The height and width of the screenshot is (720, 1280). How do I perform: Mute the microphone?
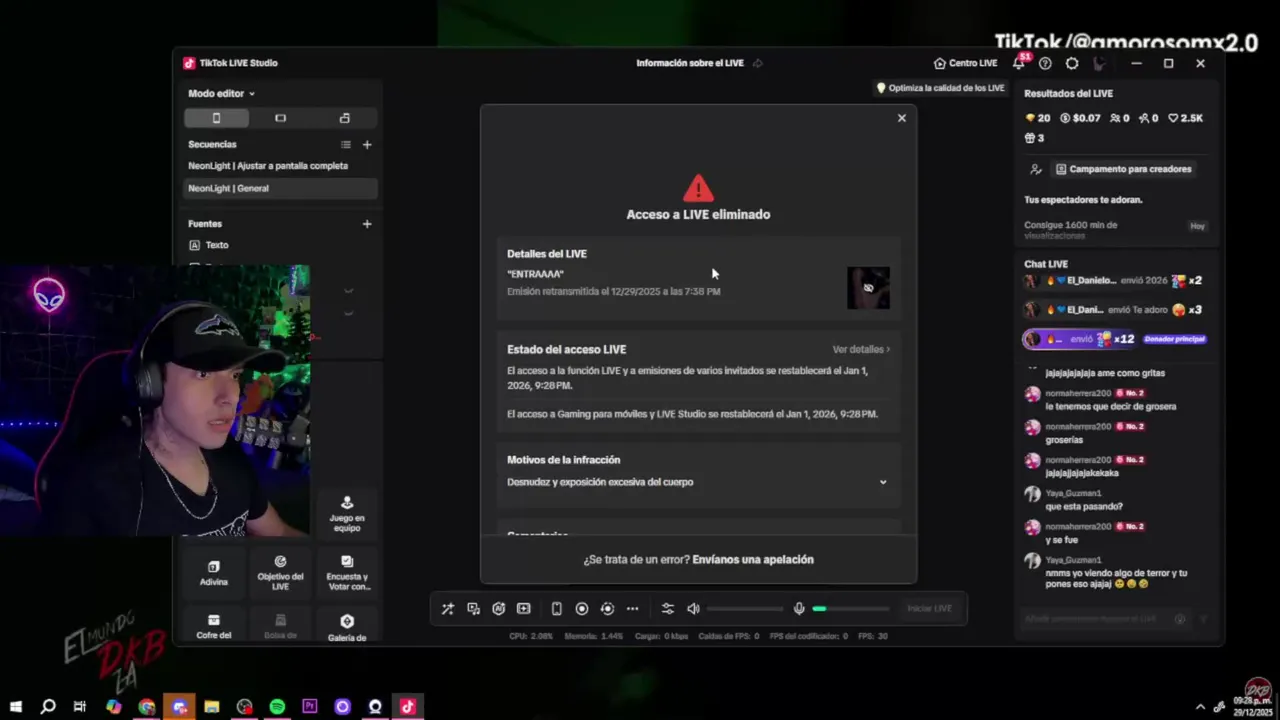(799, 608)
